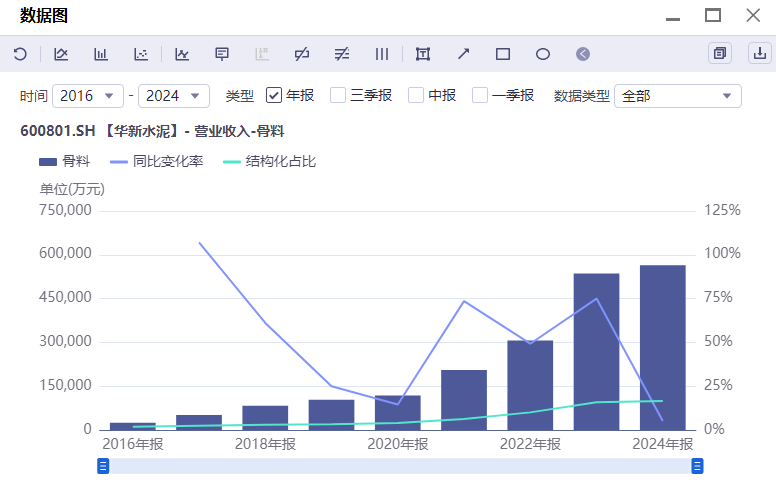776x491 pixels.
Task: Close the 数据图 window
Action: [753, 15]
